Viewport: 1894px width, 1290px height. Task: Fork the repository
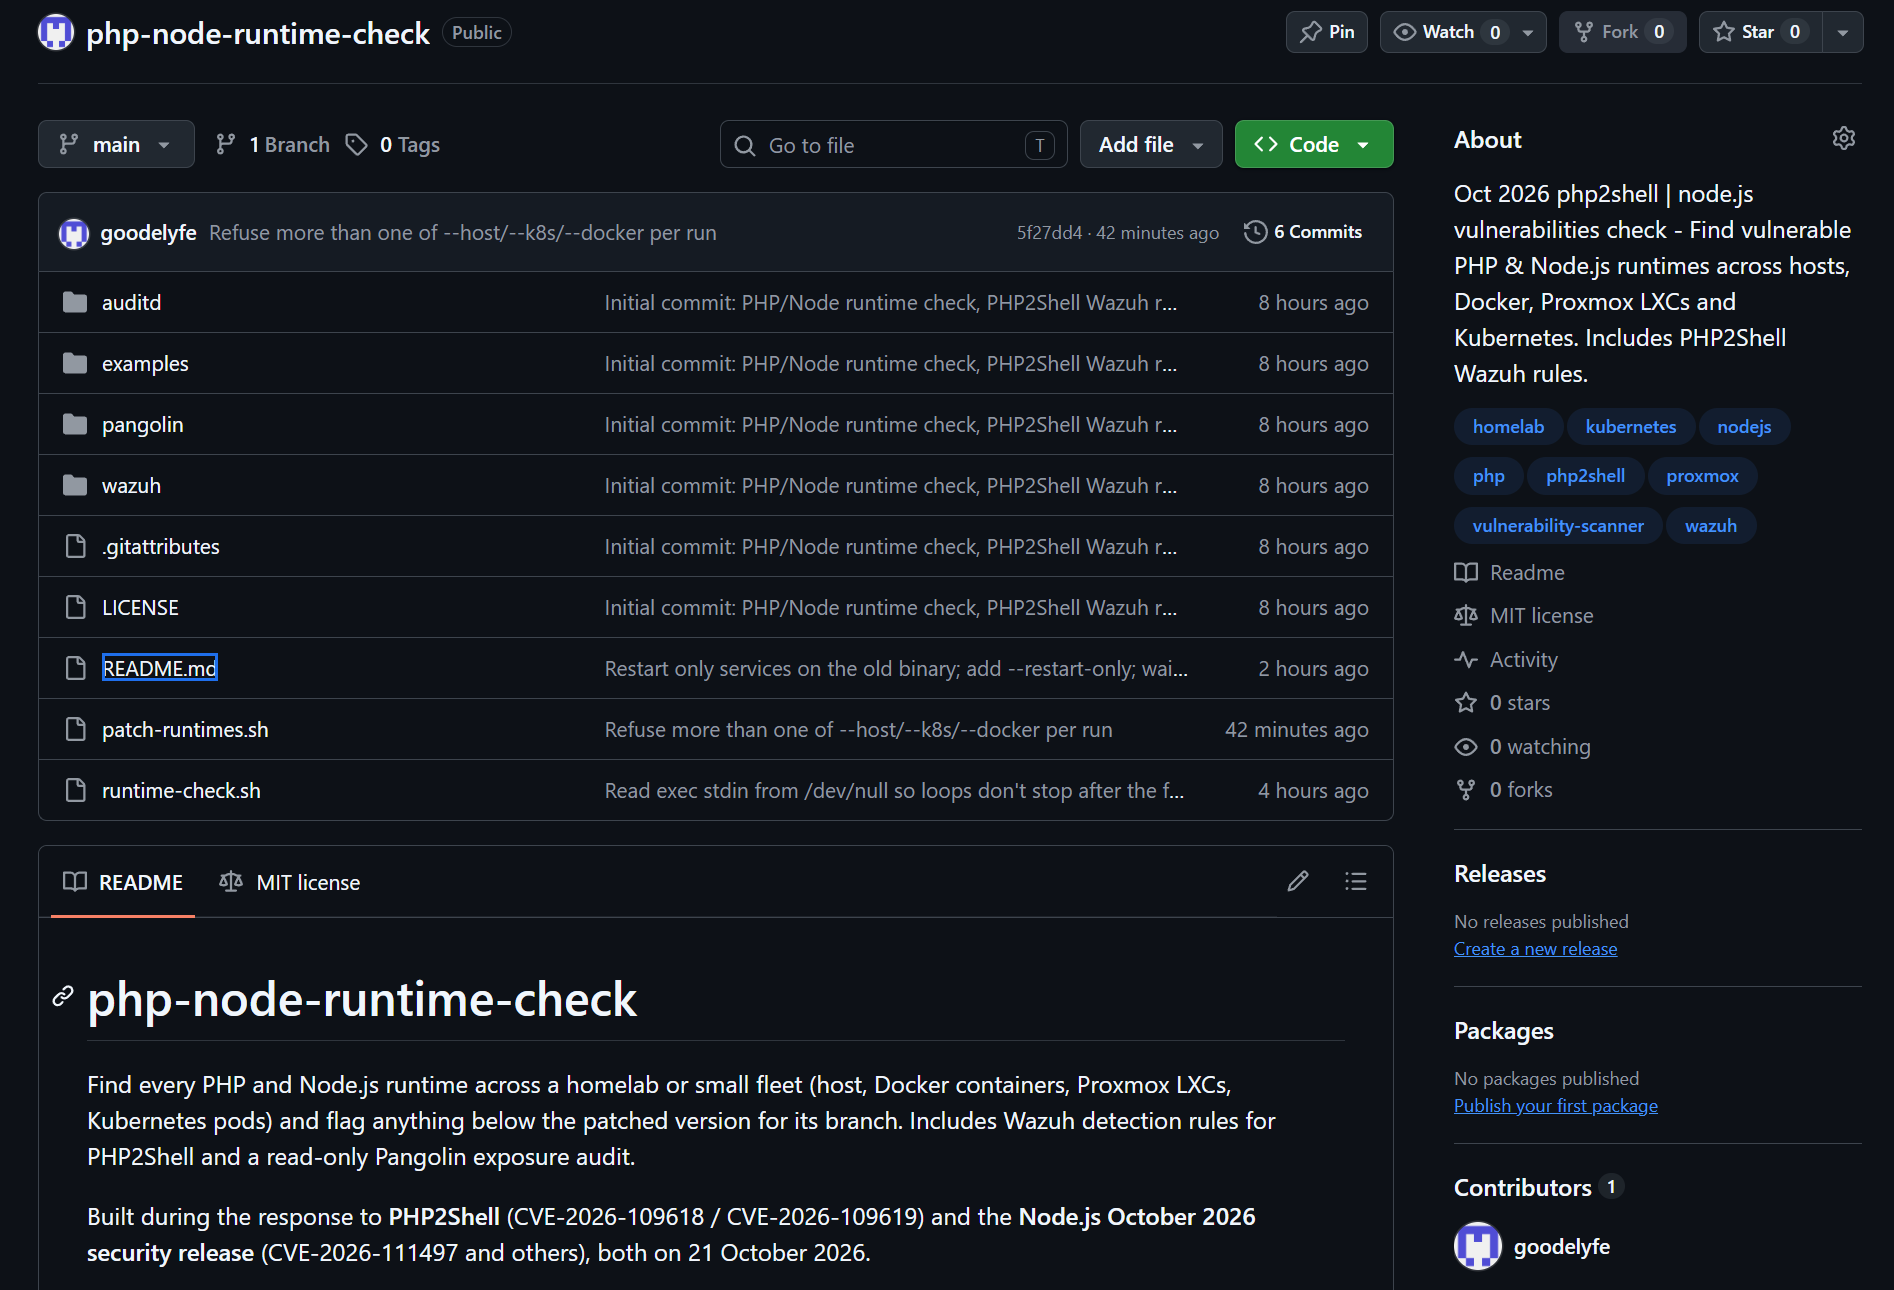click(x=1622, y=32)
